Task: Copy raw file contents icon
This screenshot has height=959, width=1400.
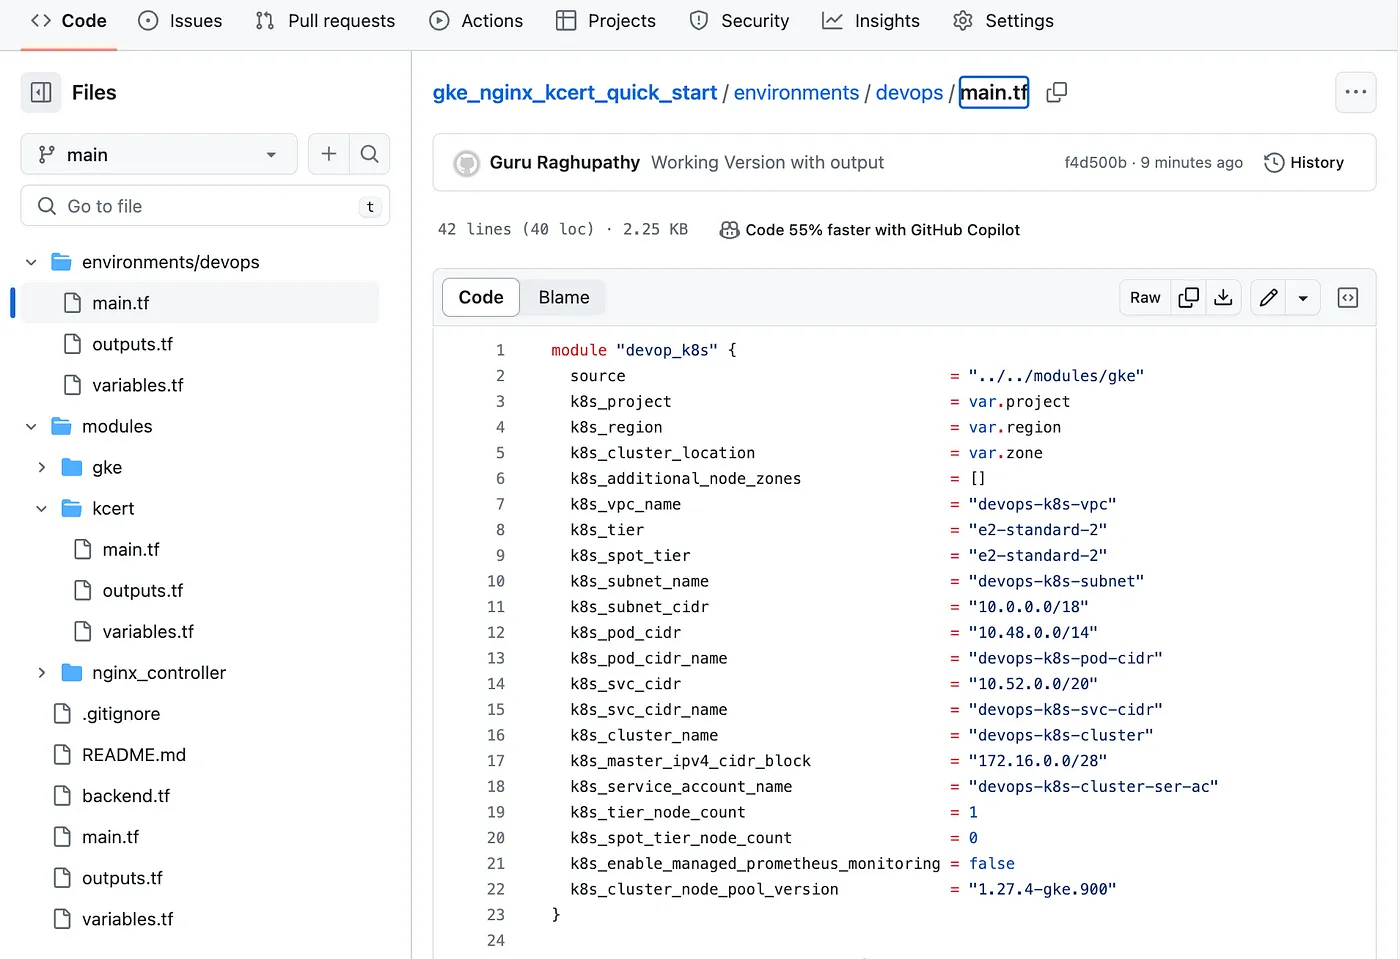Action: (x=1188, y=297)
